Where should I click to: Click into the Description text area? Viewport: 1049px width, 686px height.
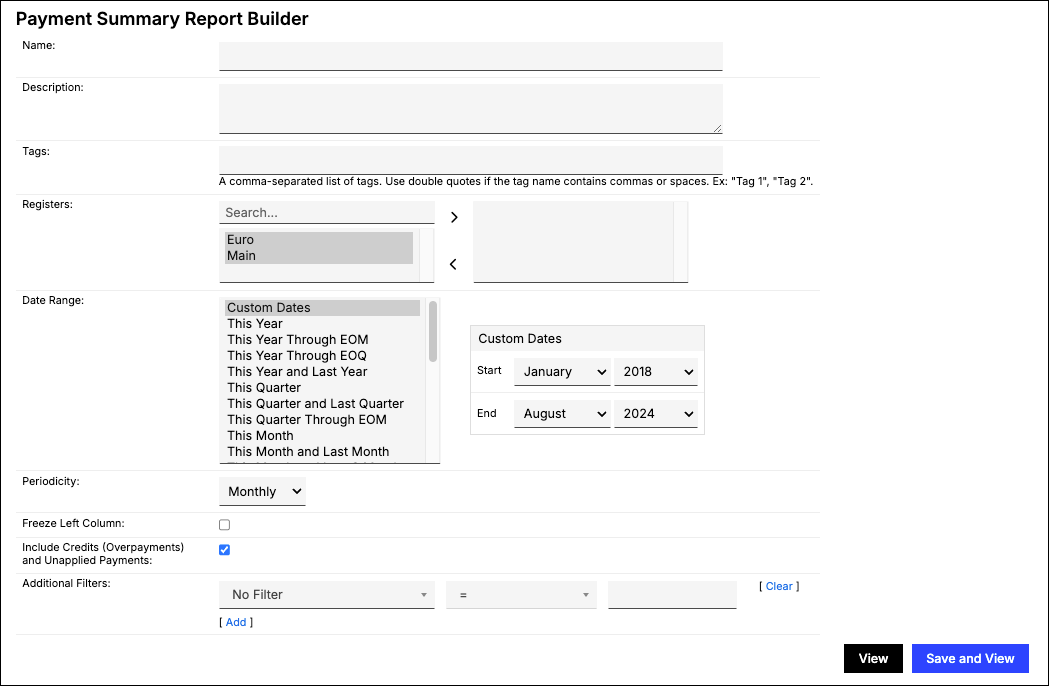[x=471, y=108]
